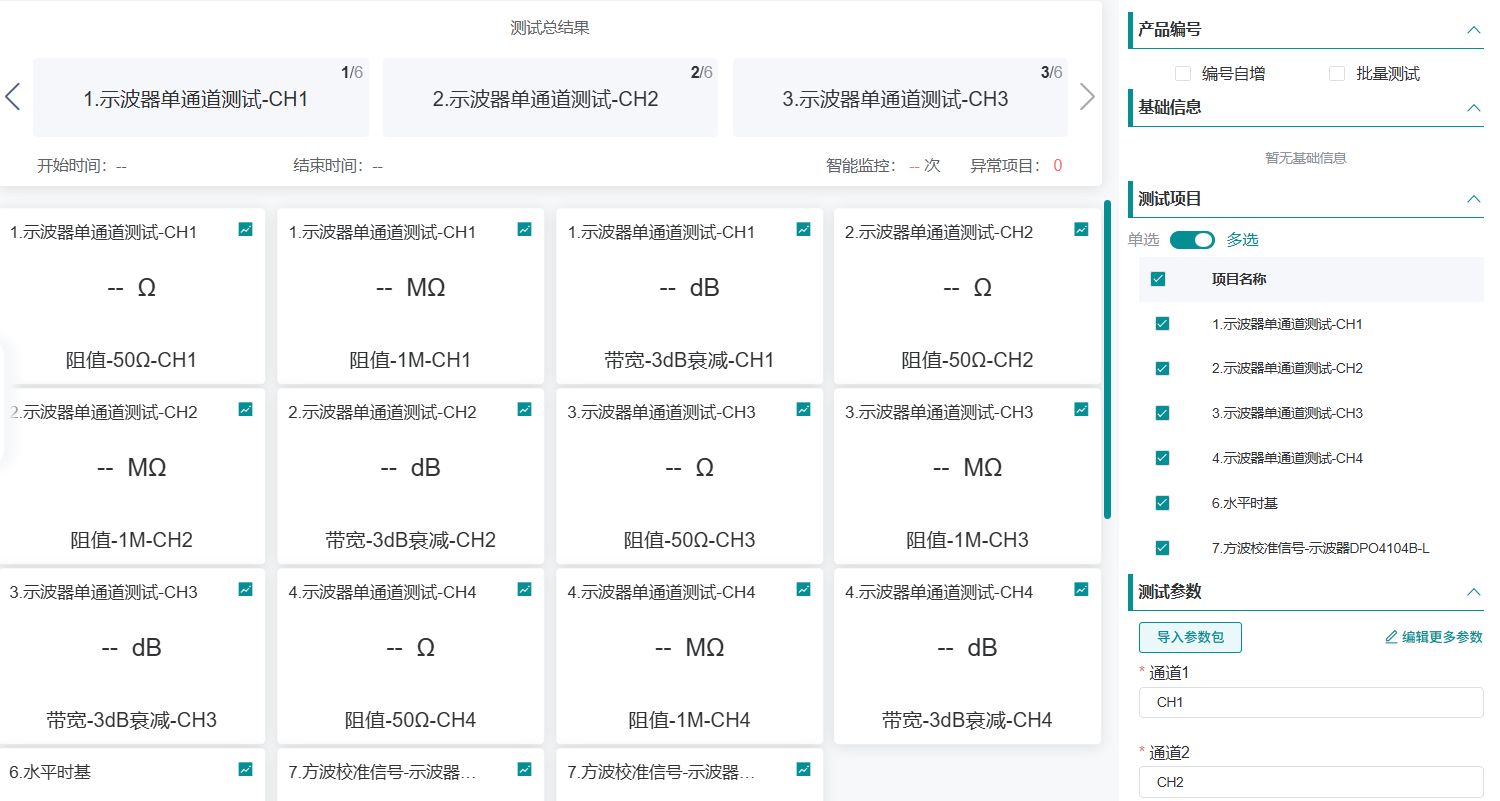
Task: Uncheck 1.示波器单通道测试-CH1 in project list
Action: coord(1162,324)
